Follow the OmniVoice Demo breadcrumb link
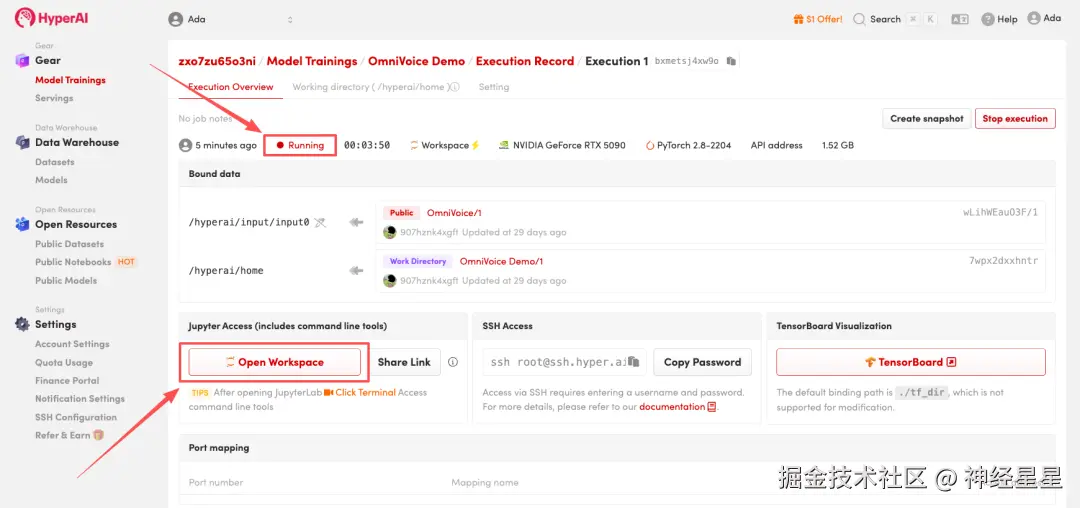The width and height of the screenshot is (1080, 508). [416, 61]
